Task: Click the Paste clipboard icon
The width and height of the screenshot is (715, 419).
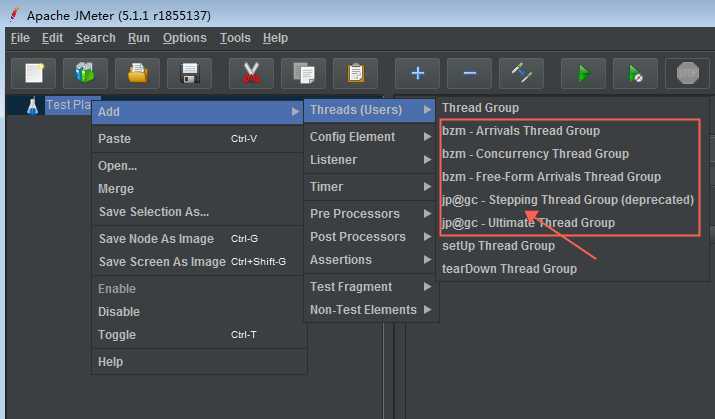Action: point(355,73)
